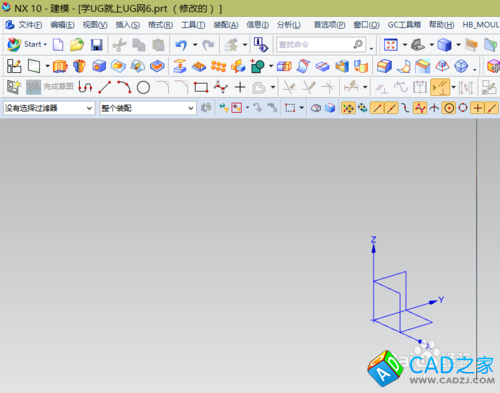500x393 pixels.
Task: Click the Fit view icon
Action: tap(391, 45)
